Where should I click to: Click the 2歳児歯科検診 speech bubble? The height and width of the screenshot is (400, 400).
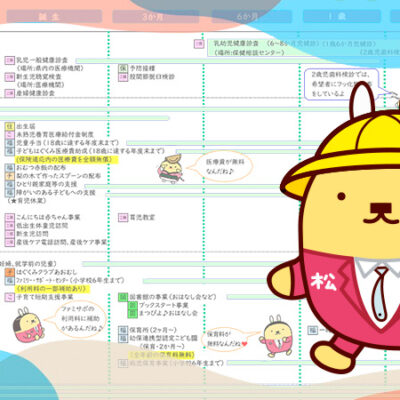(x=343, y=84)
